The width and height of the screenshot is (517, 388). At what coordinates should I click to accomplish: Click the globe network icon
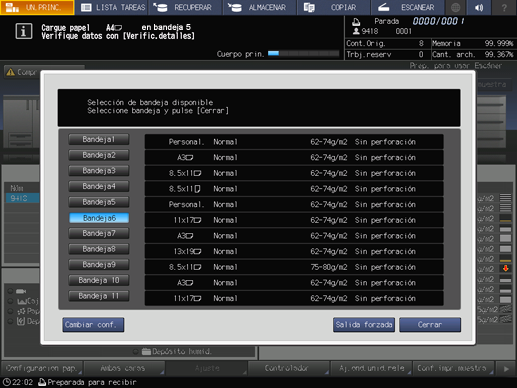(x=456, y=7)
